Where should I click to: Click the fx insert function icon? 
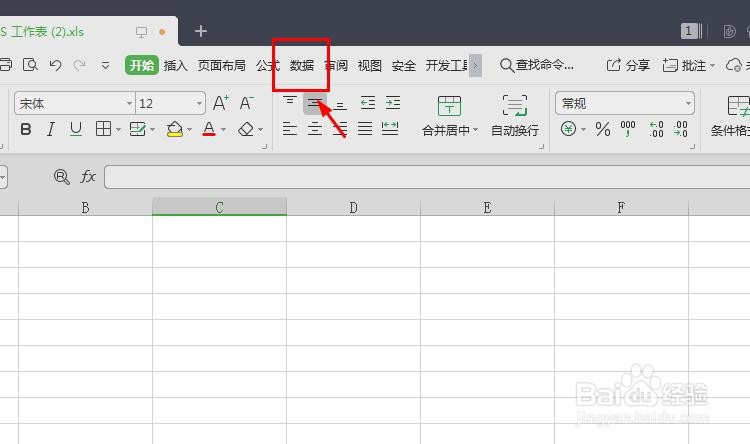point(88,177)
